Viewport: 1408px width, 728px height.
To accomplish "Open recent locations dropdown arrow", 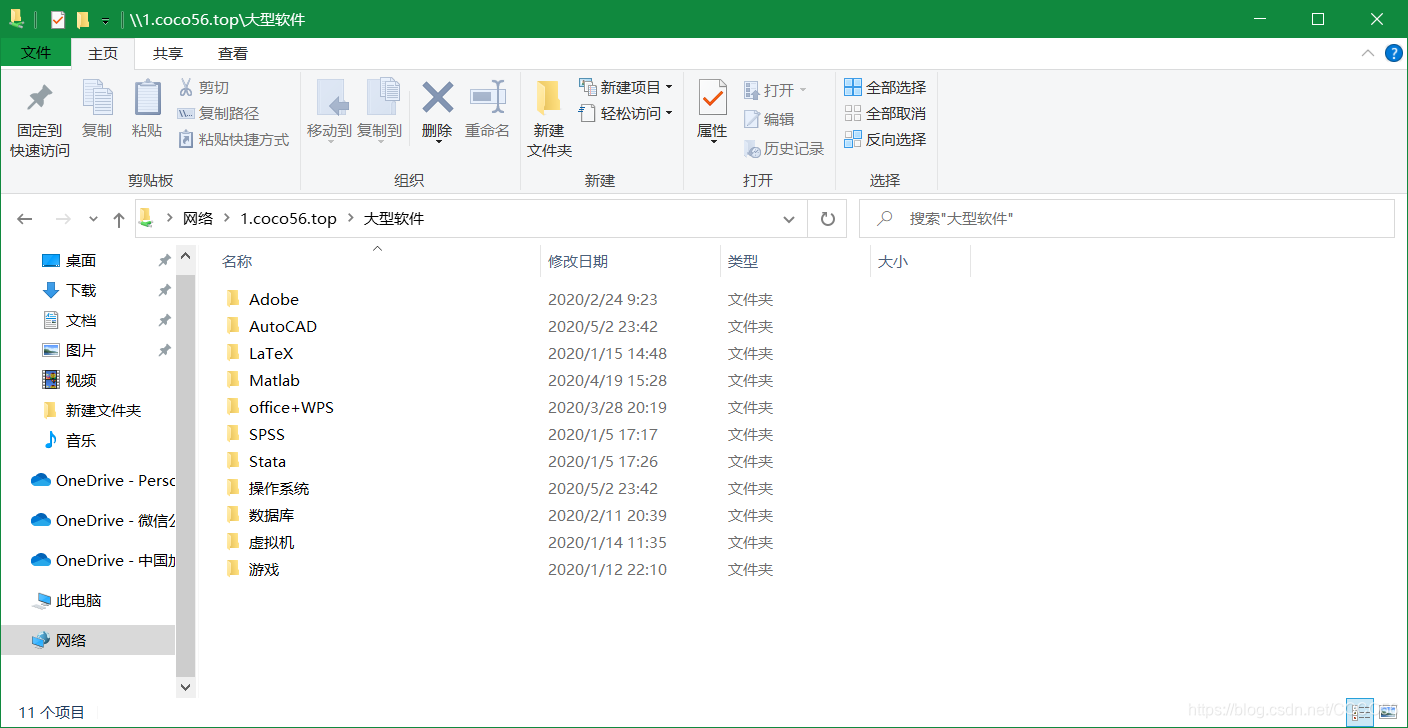I will (x=93, y=219).
